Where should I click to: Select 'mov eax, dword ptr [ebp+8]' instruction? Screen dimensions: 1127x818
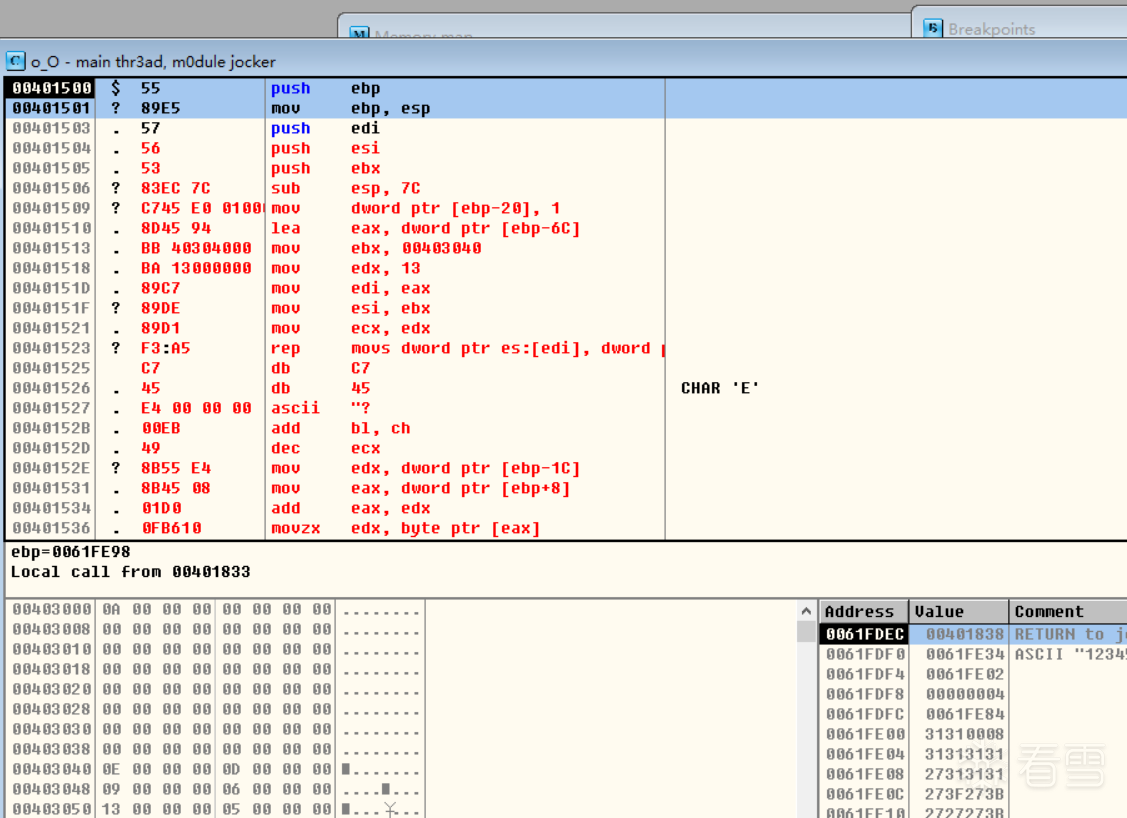(420, 489)
